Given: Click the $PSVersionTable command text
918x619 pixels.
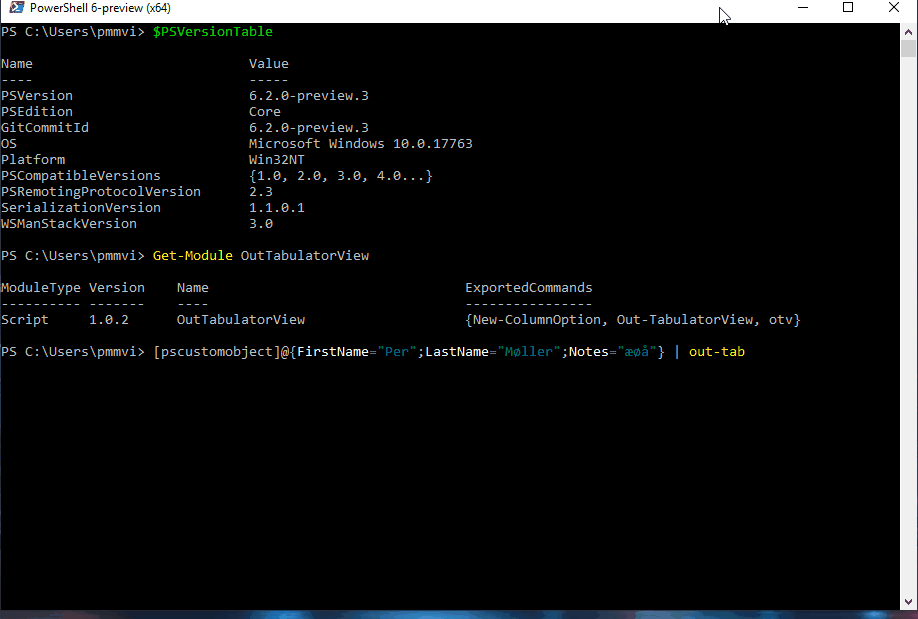Looking at the screenshot, I should click(211, 31).
